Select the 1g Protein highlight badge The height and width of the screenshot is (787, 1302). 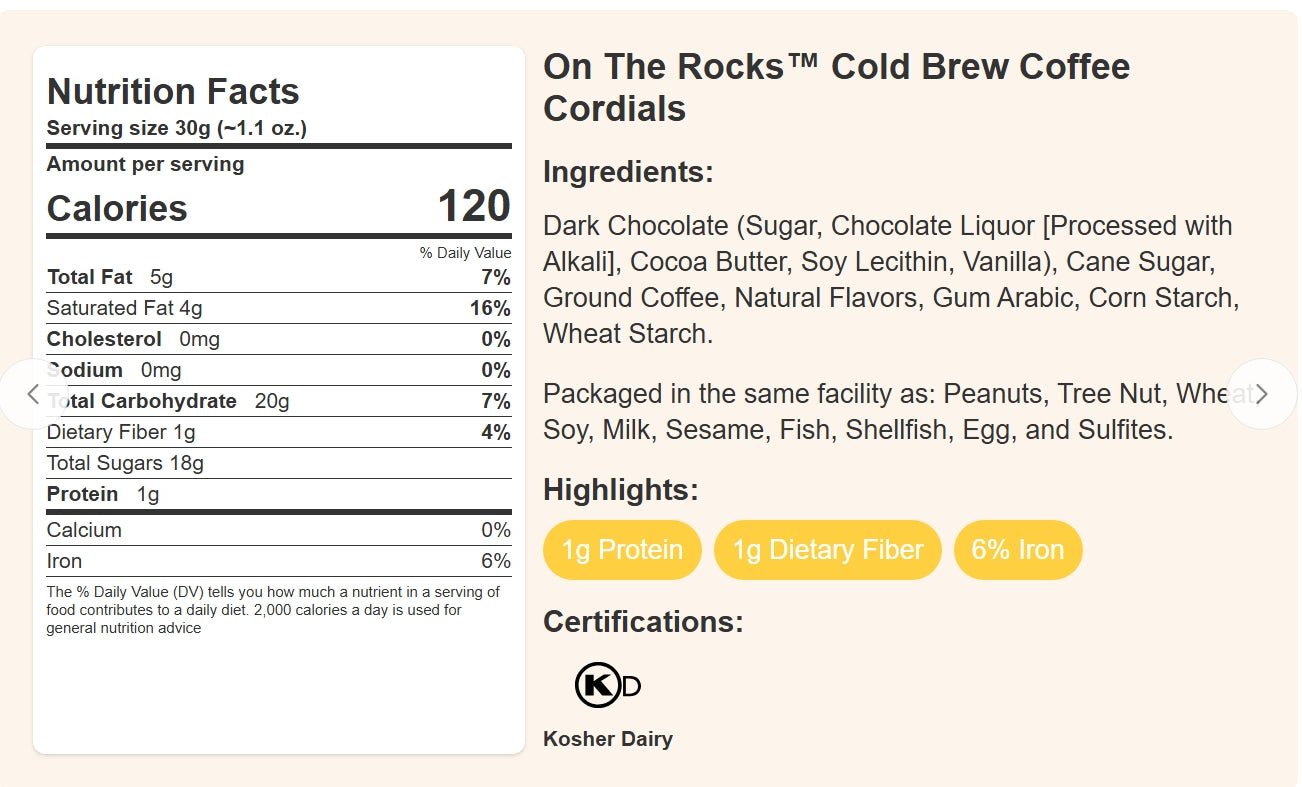(622, 550)
